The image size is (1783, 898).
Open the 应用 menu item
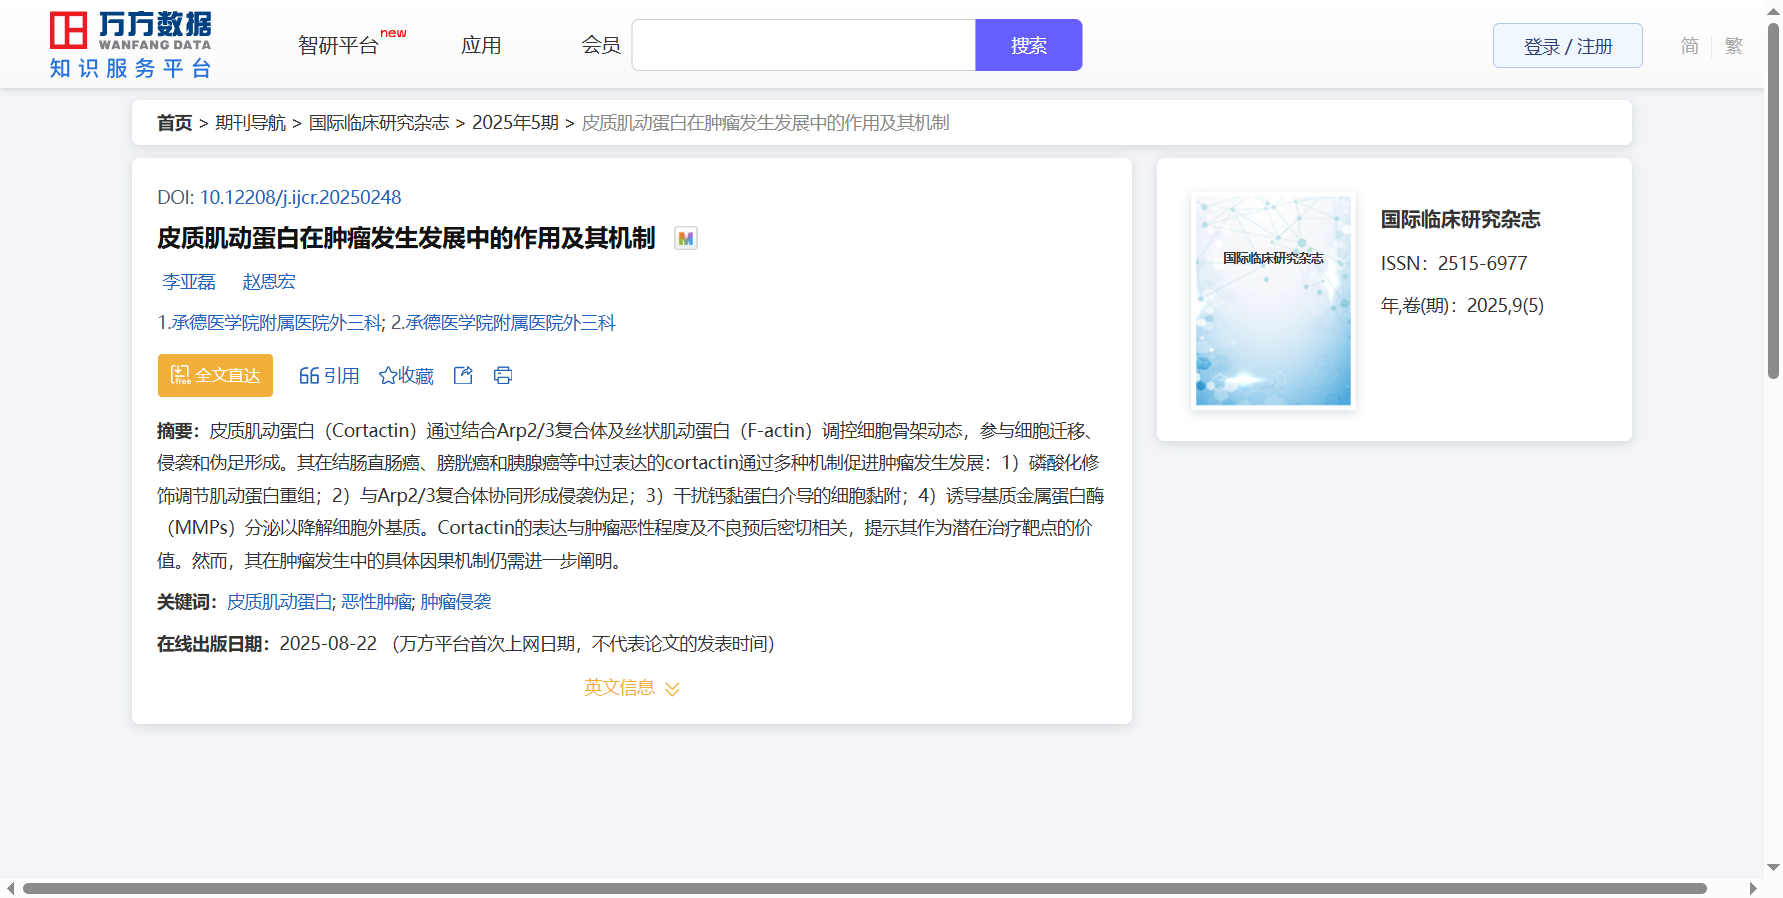(x=481, y=46)
